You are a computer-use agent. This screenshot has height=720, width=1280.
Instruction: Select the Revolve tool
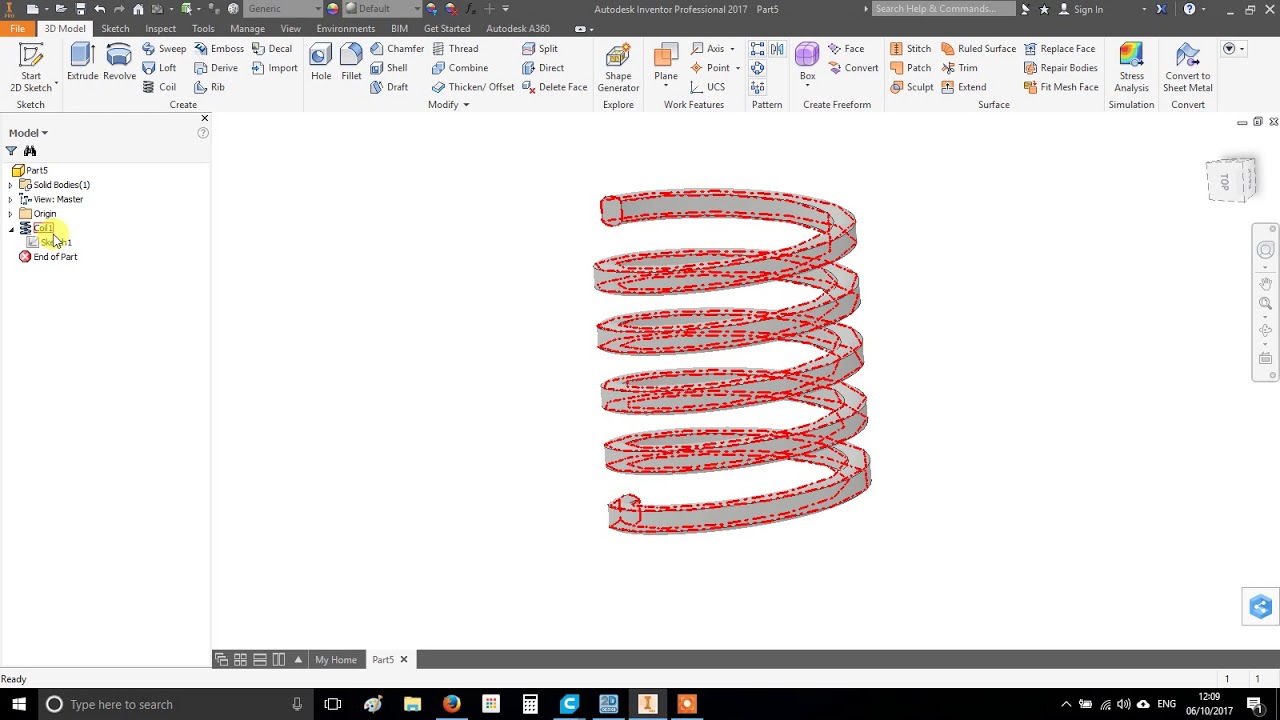119,62
